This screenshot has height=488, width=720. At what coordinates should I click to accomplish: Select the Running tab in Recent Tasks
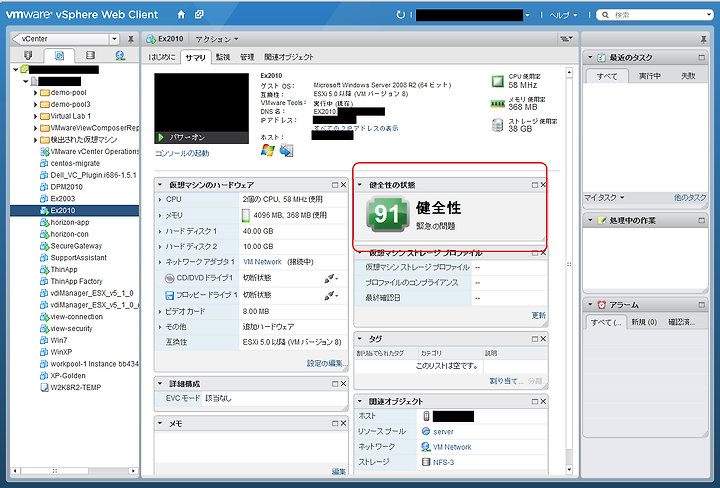tap(650, 76)
